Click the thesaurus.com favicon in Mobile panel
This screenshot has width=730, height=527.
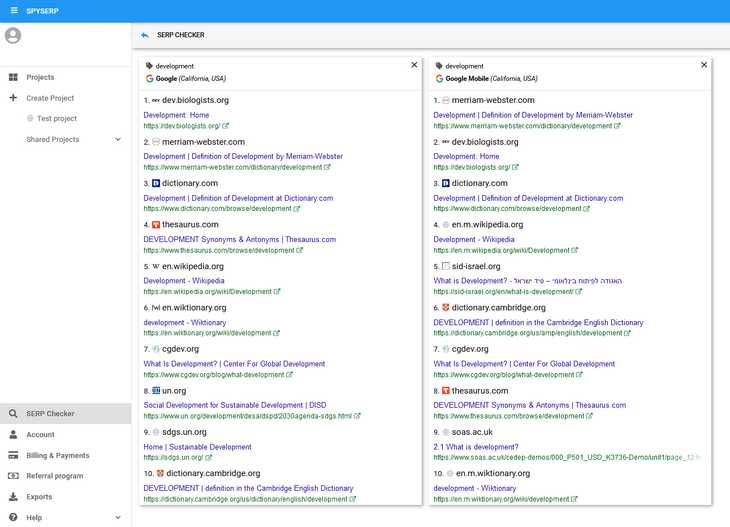[x=446, y=391]
